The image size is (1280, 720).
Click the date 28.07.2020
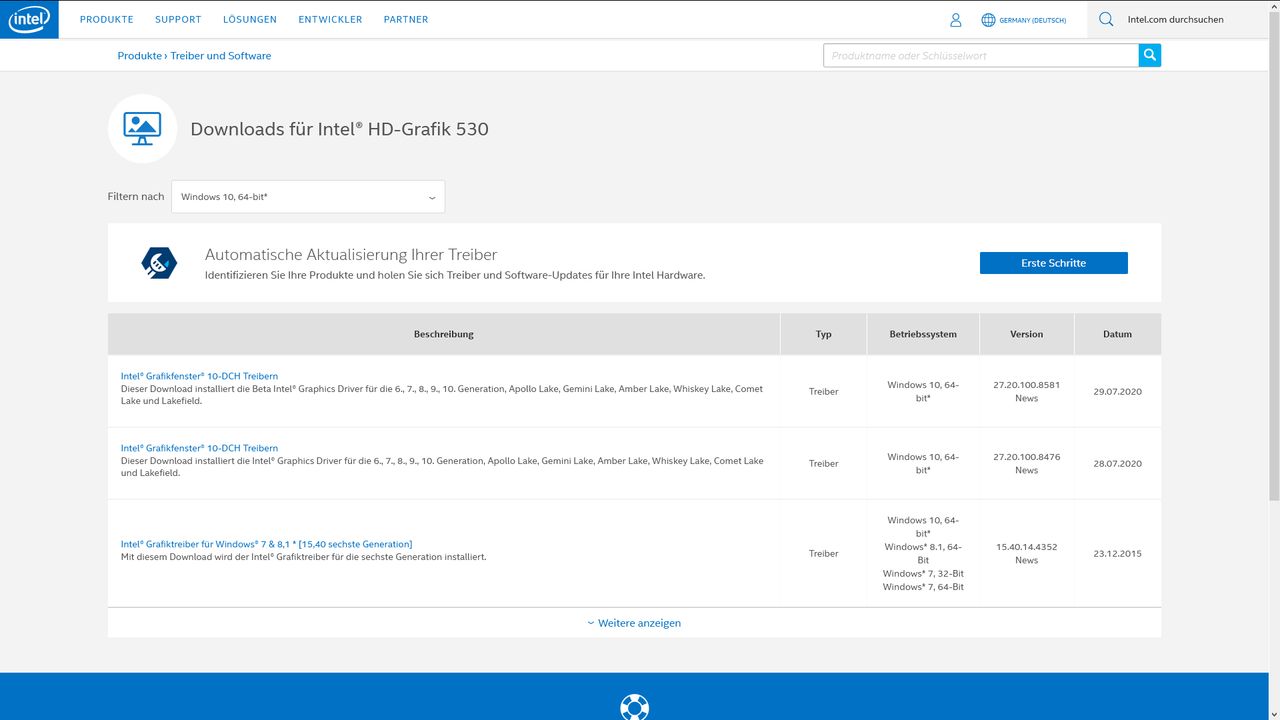pyautogui.click(x=1118, y=464)
